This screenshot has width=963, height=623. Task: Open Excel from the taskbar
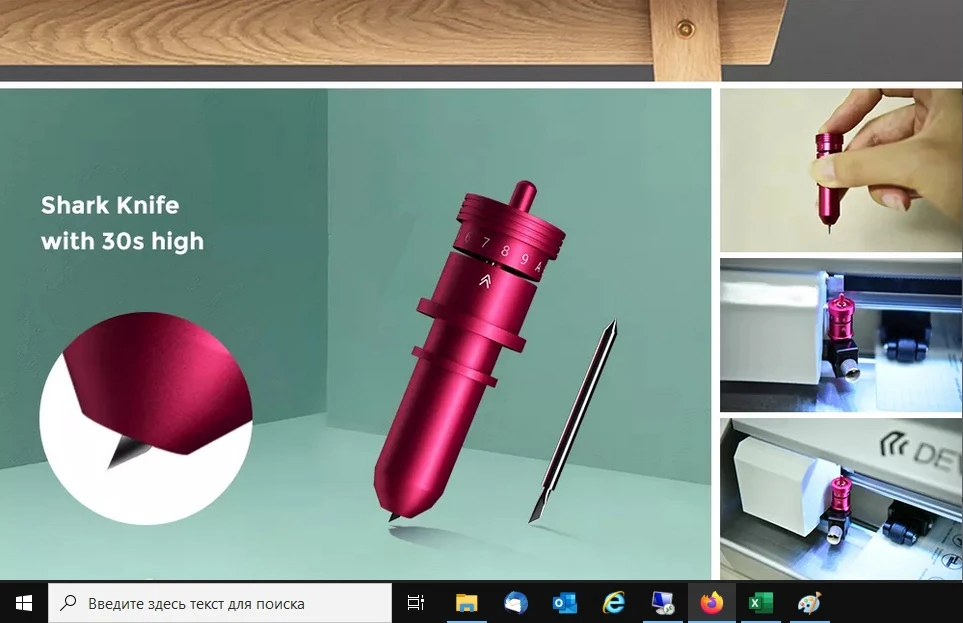(761, 603)
